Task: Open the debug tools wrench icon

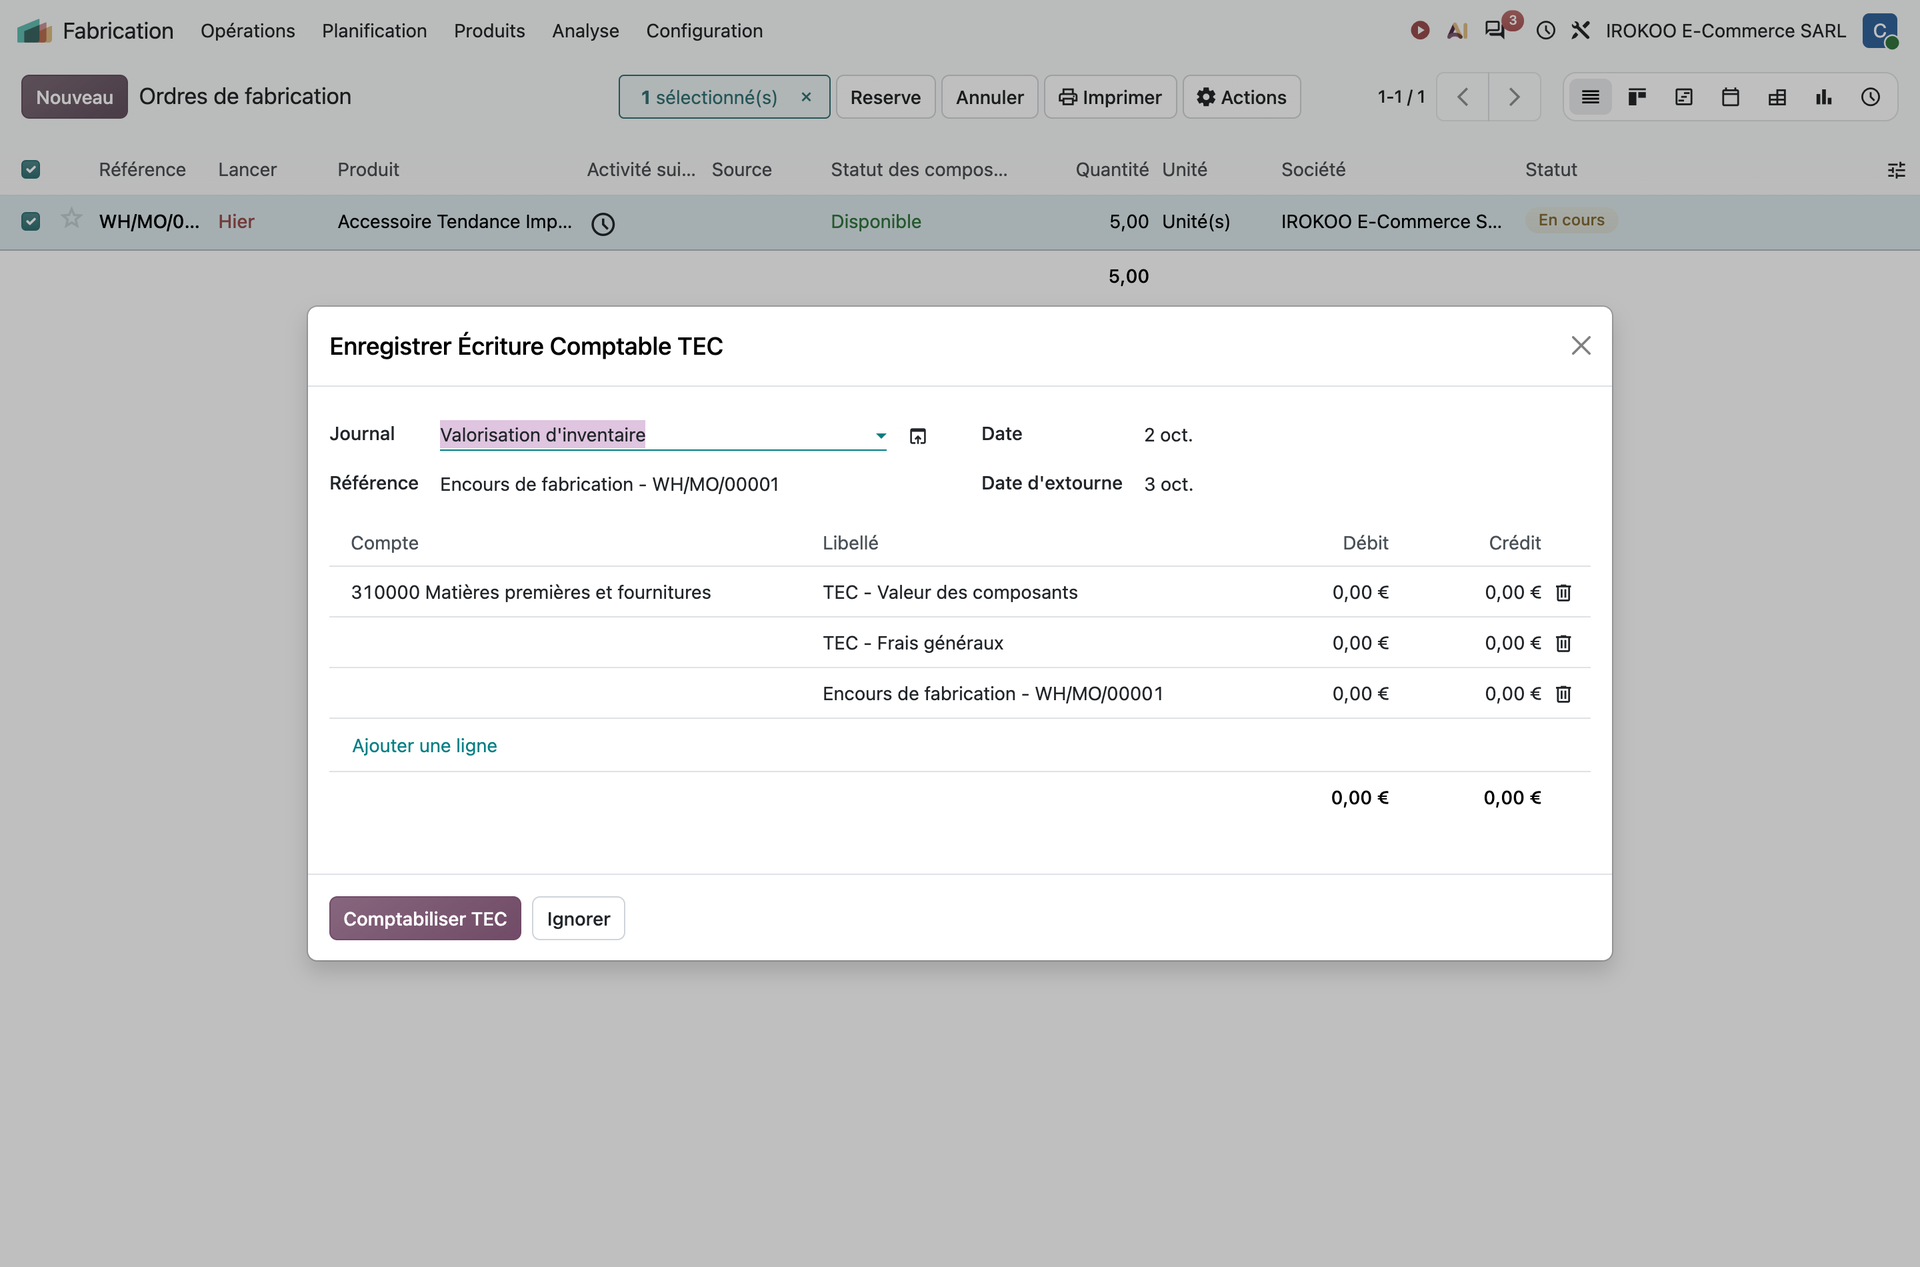Action: 1581,31
